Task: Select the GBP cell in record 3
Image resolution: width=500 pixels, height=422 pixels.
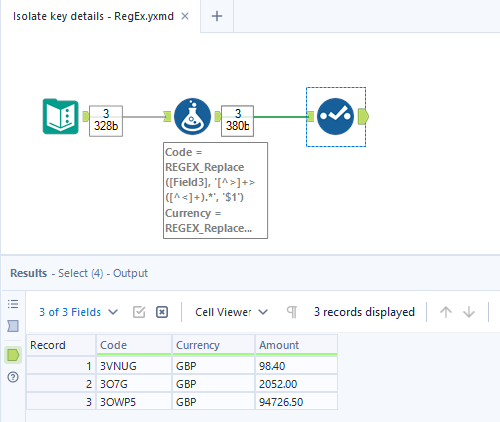Action: 213,402
